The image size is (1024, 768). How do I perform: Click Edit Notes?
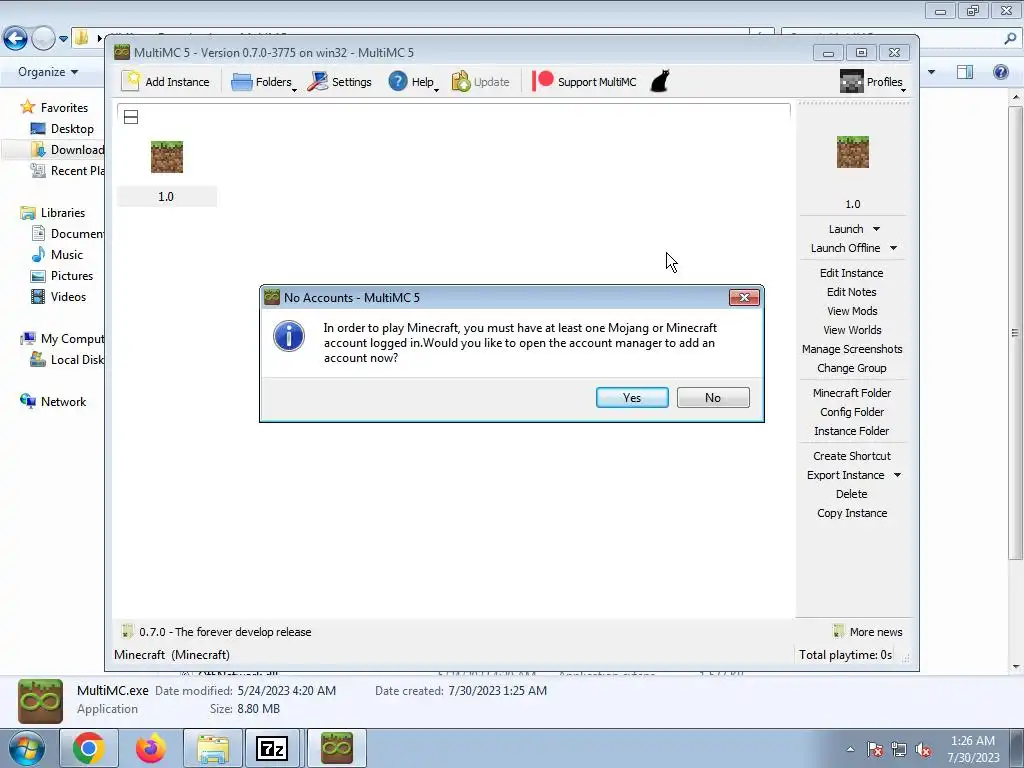pos(852,292)
